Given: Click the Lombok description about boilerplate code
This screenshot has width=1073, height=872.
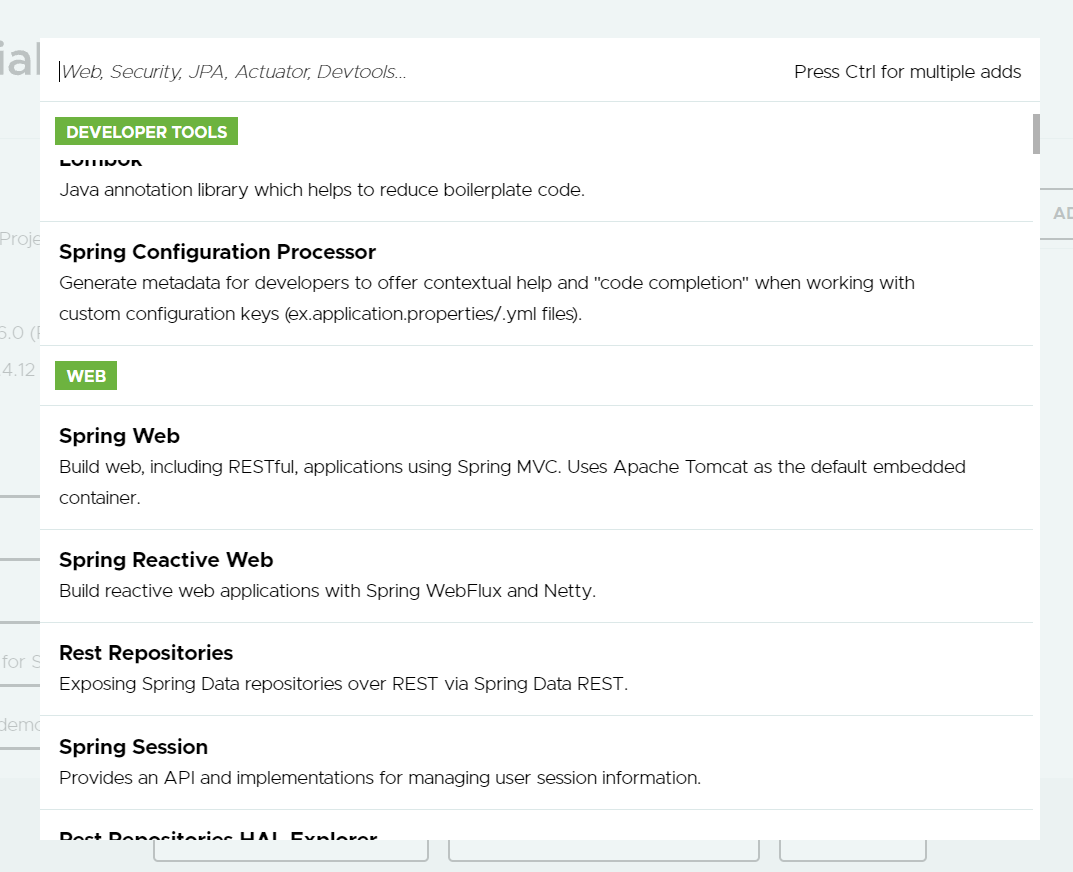Looking at the screenshot, I should 322,190.
